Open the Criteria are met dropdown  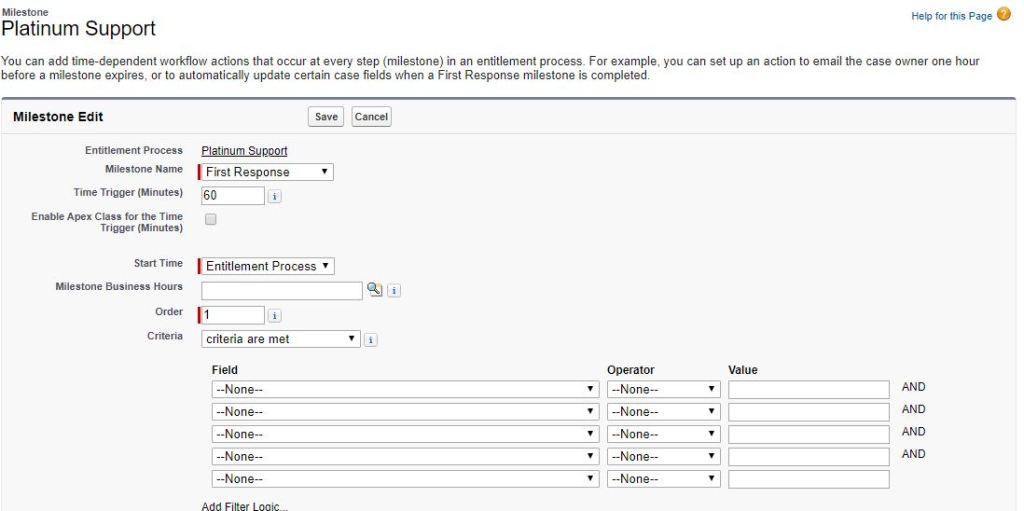click(280, 339)
